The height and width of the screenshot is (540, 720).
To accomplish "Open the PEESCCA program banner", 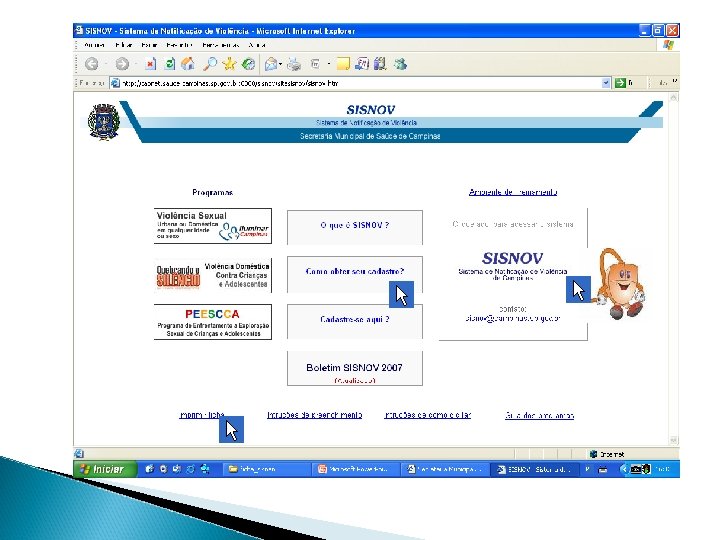I will 213,322.
